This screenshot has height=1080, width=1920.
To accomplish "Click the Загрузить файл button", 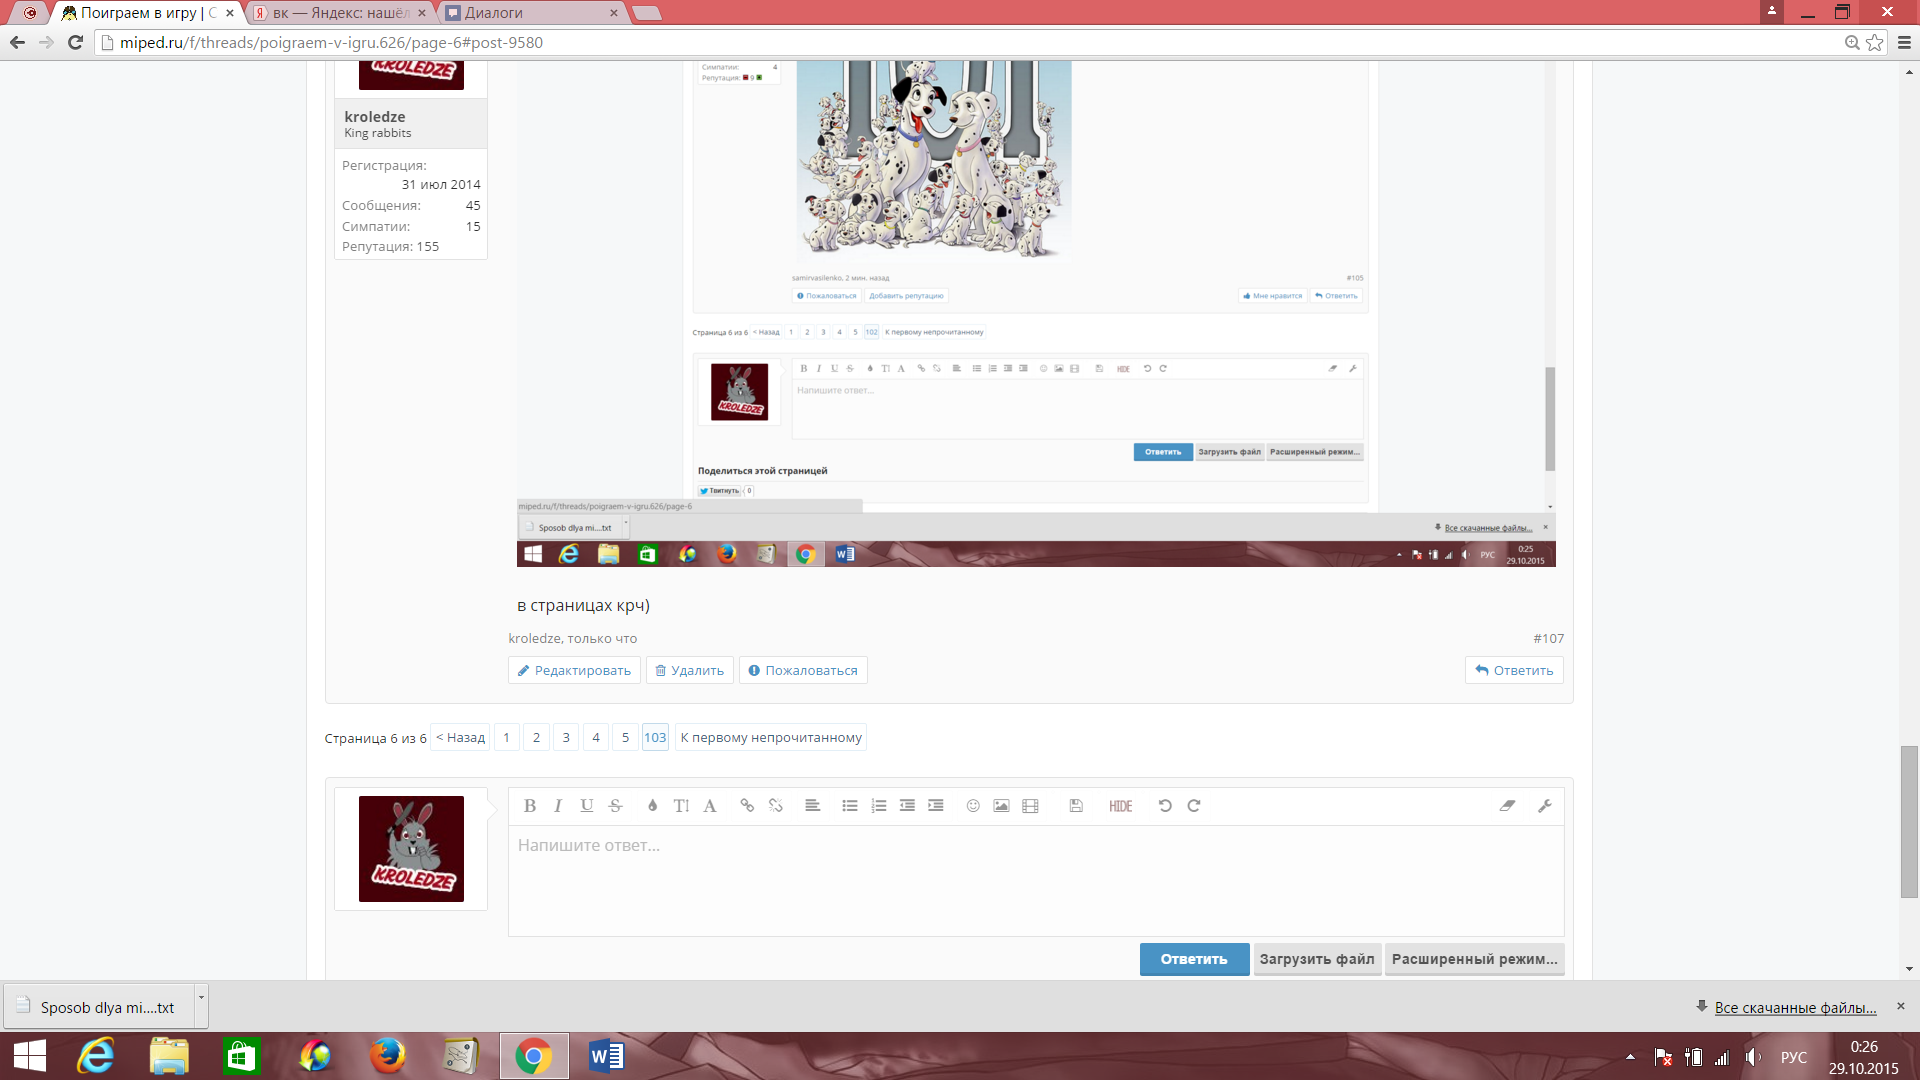I will [x=1317, y=959].
